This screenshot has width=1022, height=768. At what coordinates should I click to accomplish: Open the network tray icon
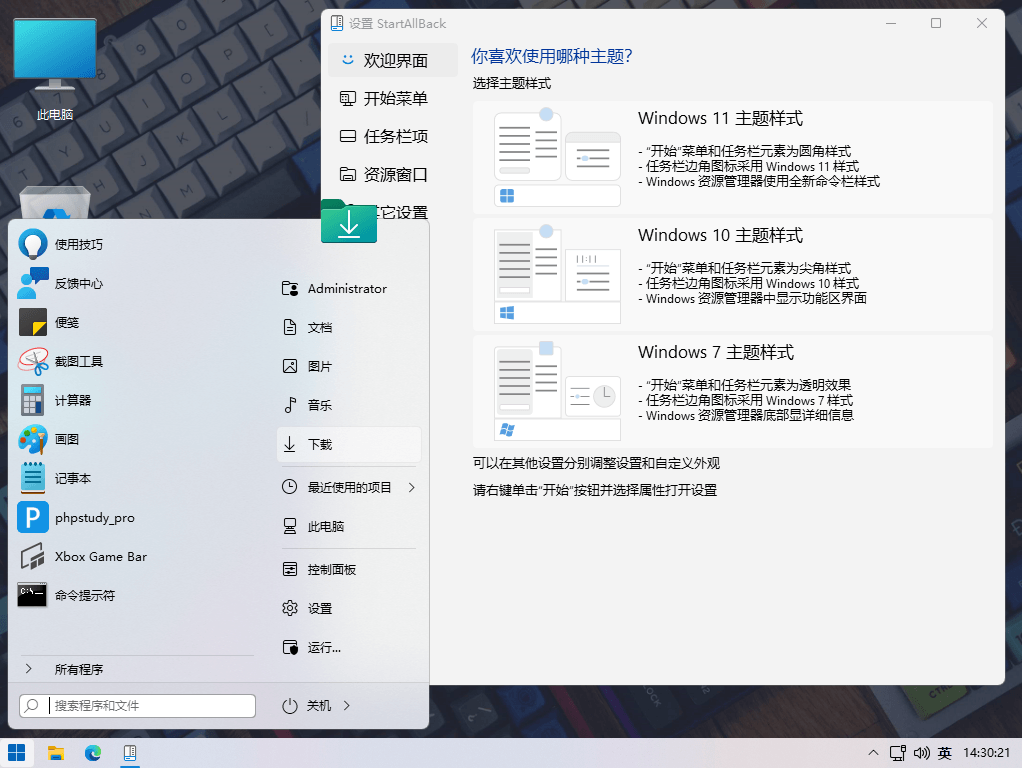(x=898, y=753)
